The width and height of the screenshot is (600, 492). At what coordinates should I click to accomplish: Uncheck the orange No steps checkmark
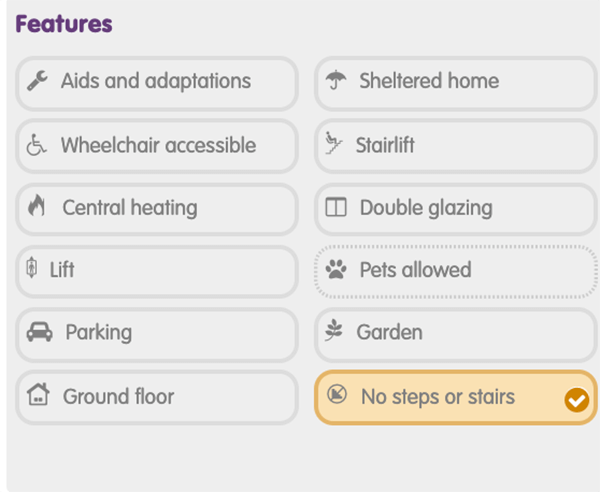[576, 400]
